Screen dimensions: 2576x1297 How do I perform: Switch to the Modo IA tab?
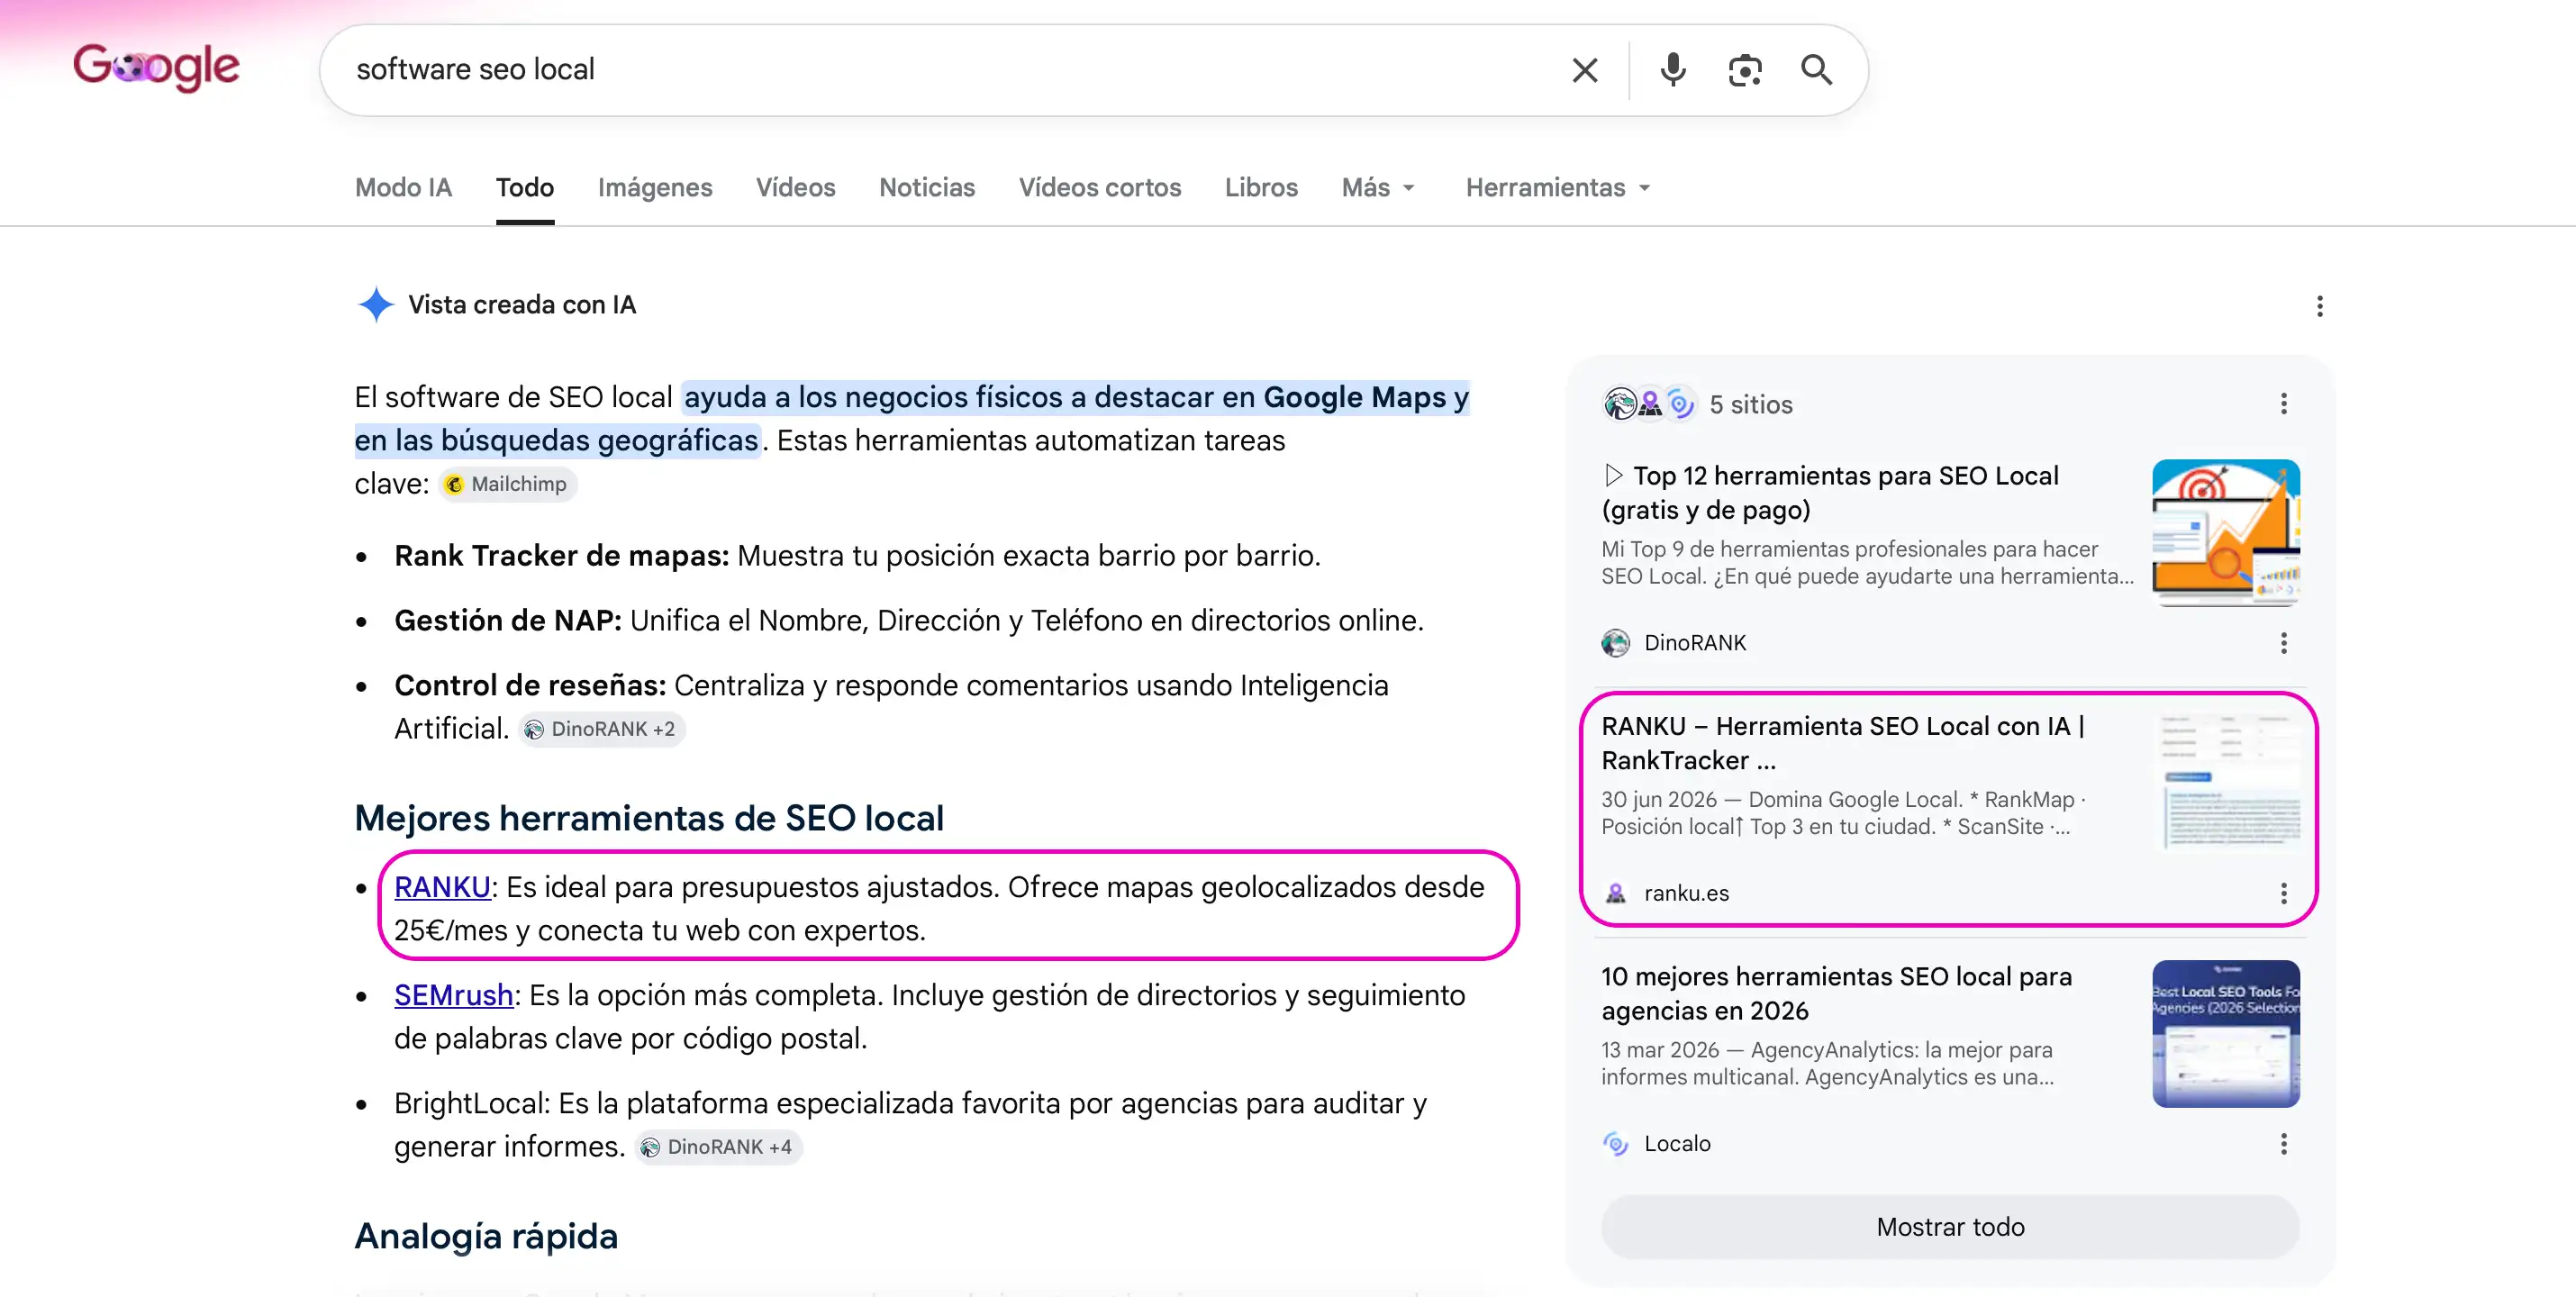[x=403, y=187]
